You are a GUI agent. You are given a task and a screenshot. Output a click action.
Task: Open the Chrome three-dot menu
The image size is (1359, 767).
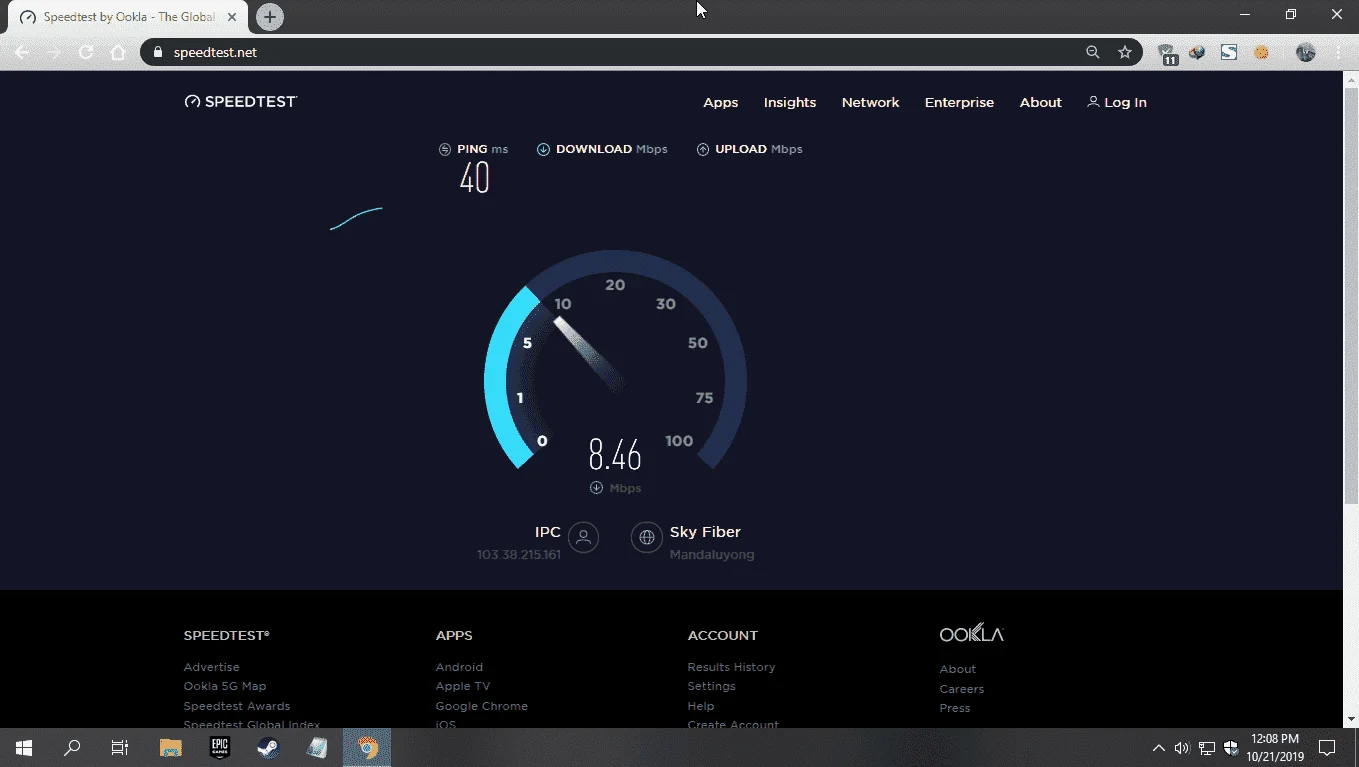[1338, 52]
